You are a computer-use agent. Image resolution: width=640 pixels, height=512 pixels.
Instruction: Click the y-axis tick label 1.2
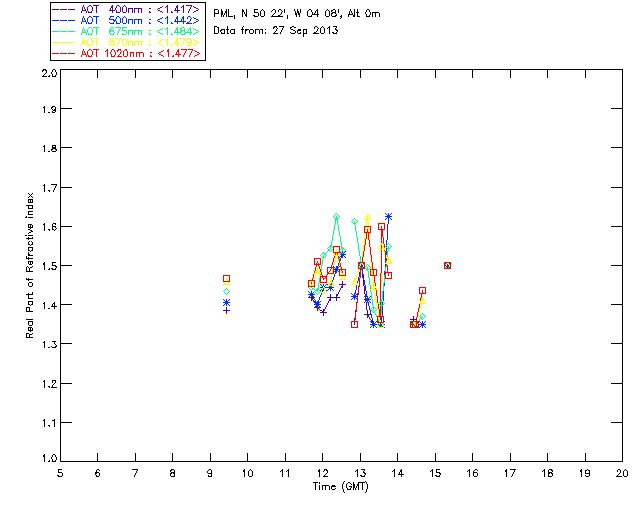point(49,384)
